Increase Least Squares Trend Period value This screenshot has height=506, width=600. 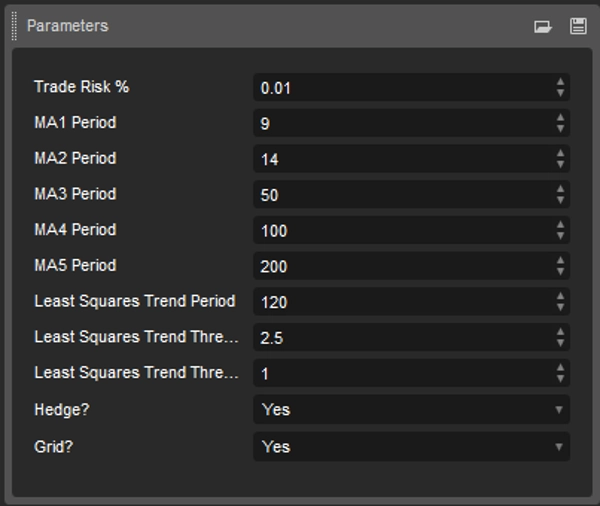560,296
